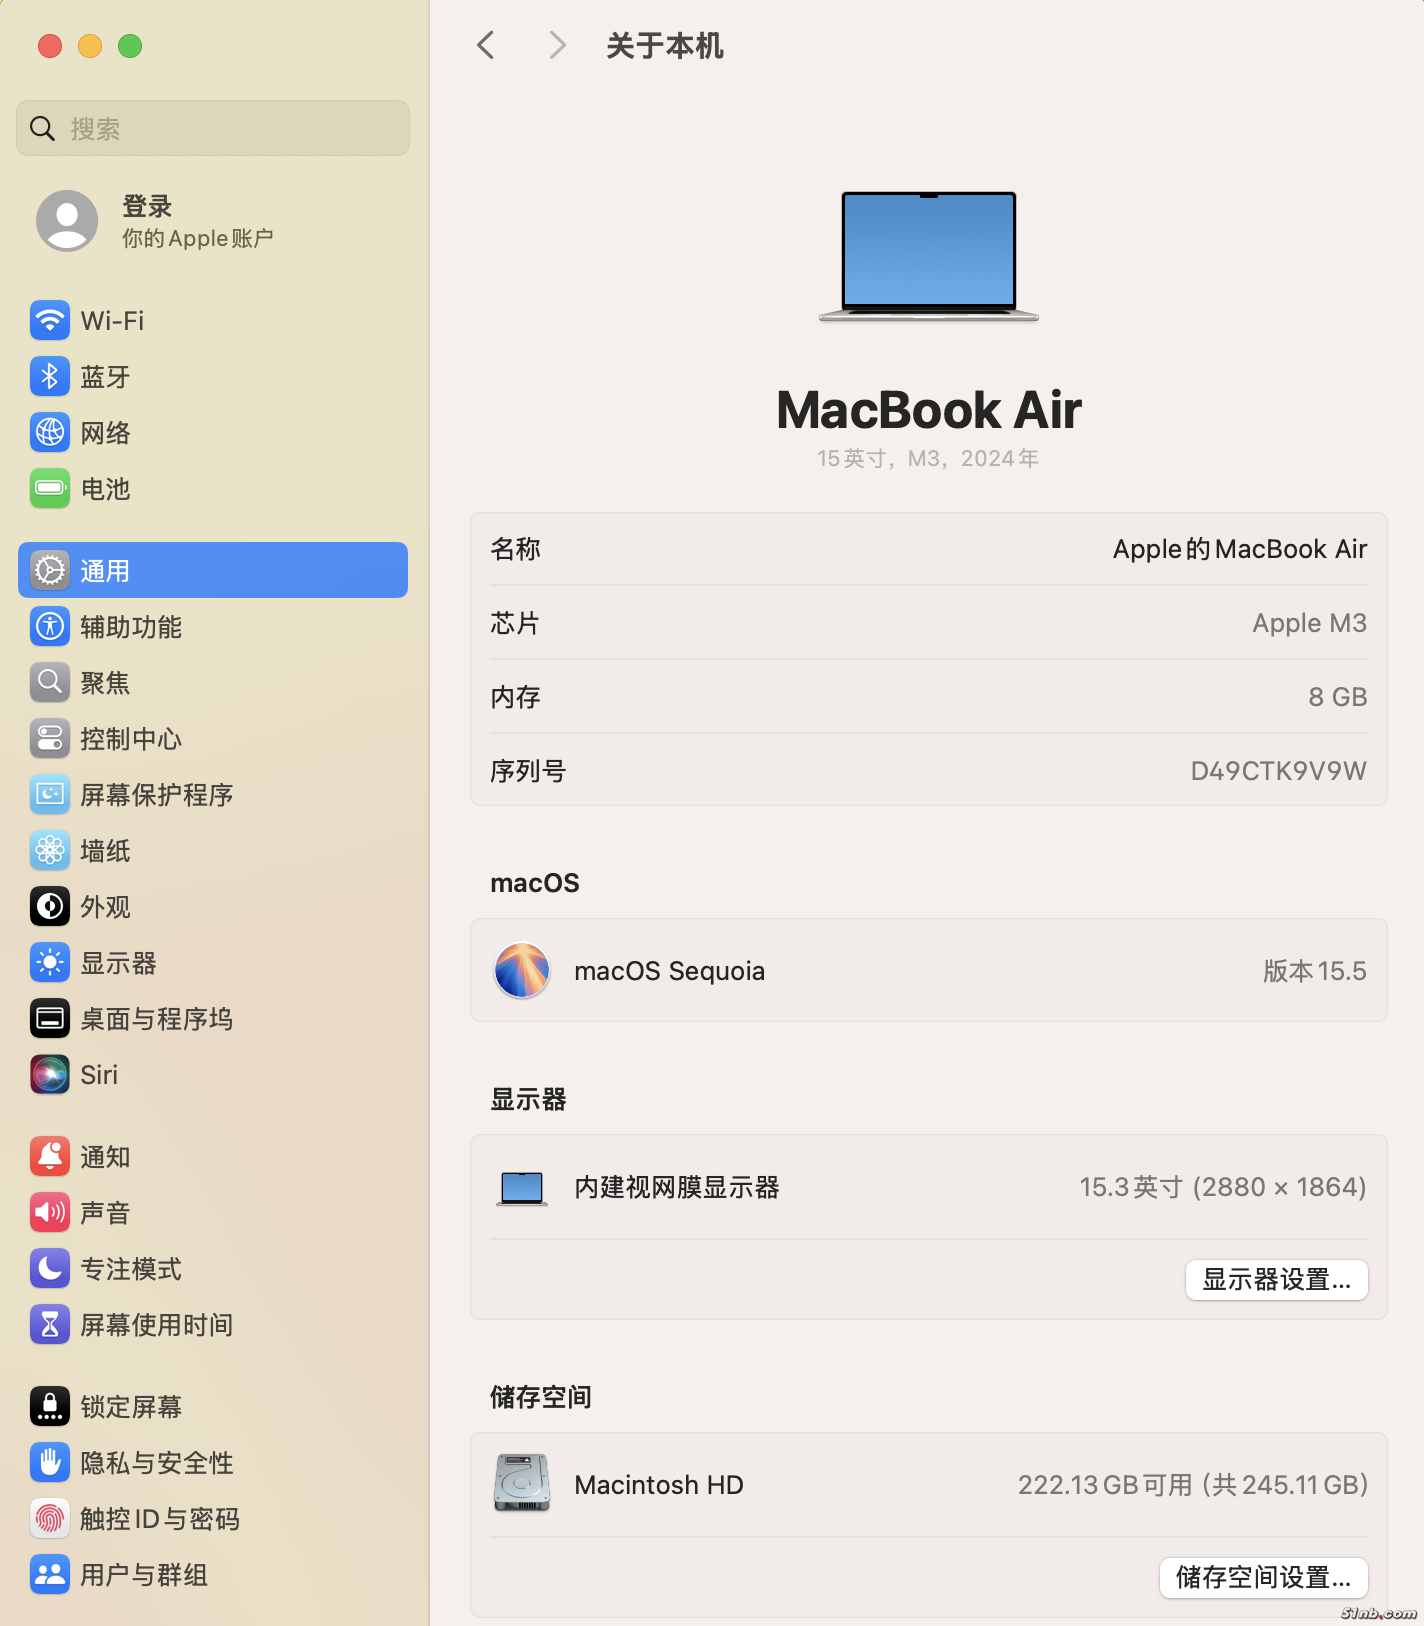Go back with the left chevron button

point(486,45)
